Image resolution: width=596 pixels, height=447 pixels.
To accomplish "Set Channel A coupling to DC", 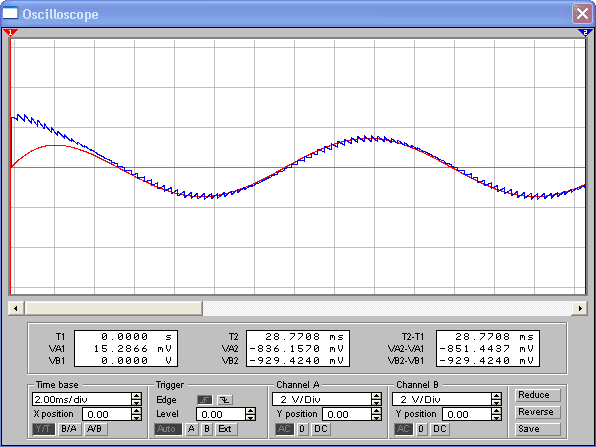I will (321, 429).
